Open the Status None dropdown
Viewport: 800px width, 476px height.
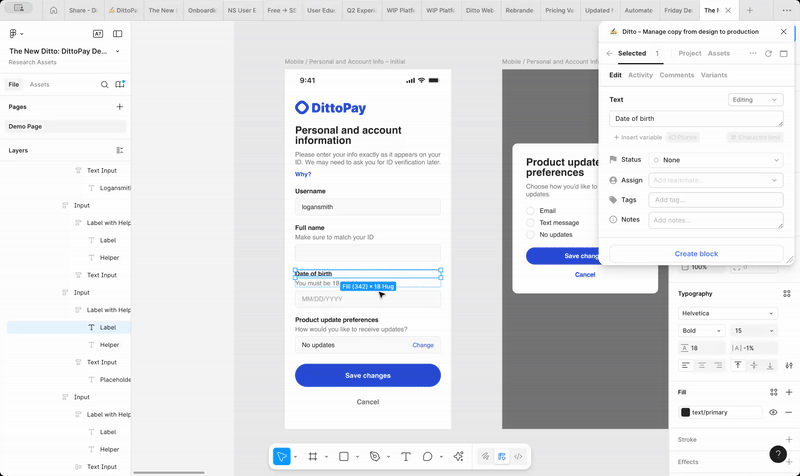[x=716, y=160]
